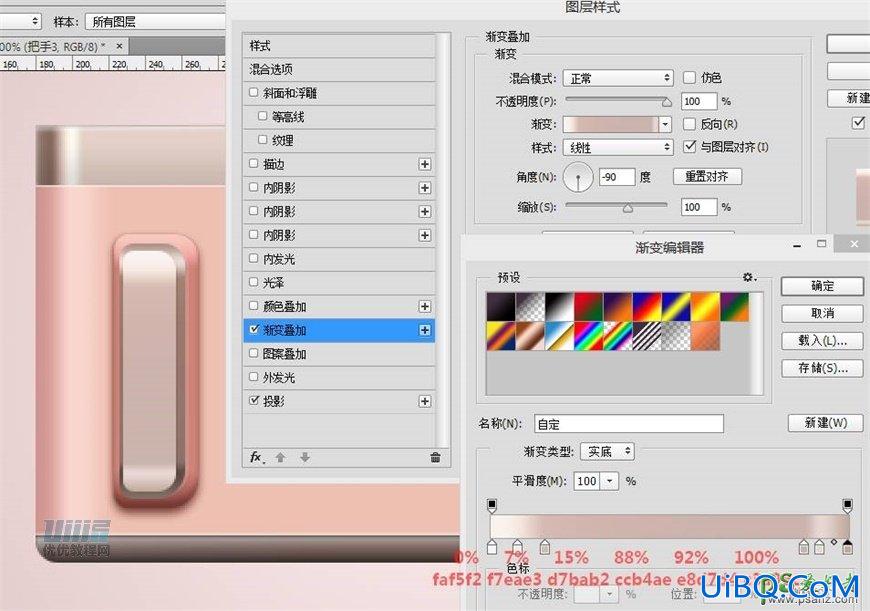Image resolution: width=870 pixels, height=611 pixels.
Task: Open the gear menu above gradient presets
Action: [x=749, y=277]
